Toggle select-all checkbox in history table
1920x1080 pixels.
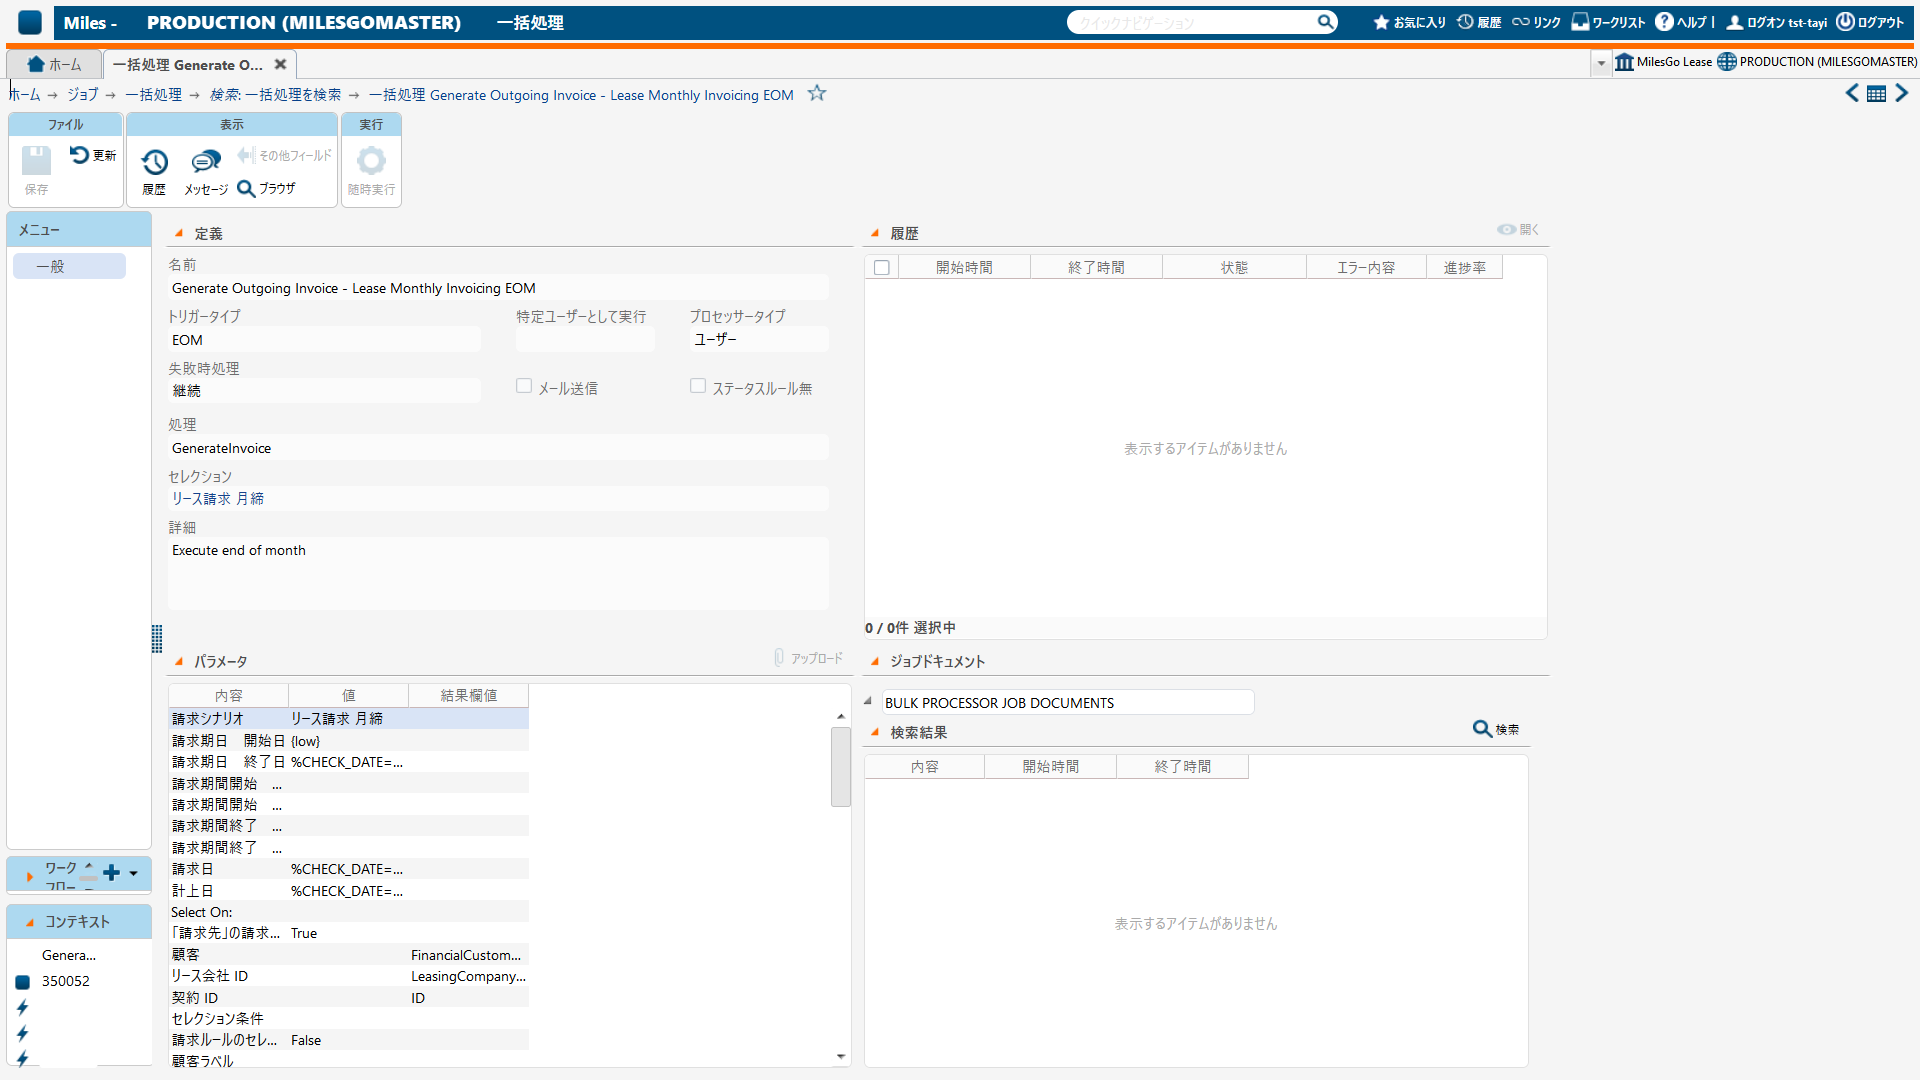[881, 268]
